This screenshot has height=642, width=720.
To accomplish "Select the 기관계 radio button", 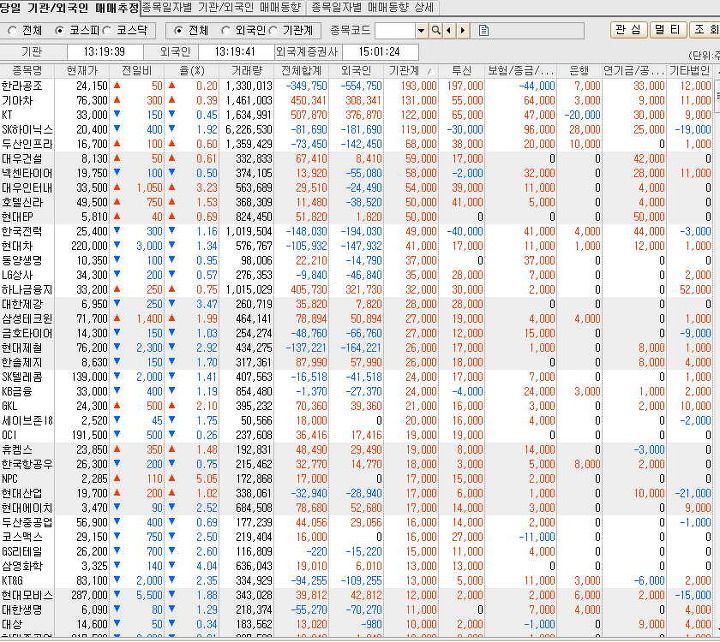I will [x=273, y=31].
